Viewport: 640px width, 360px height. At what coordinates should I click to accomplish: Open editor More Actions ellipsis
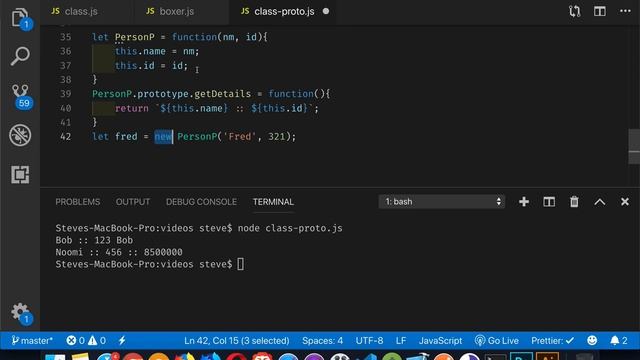625,11
